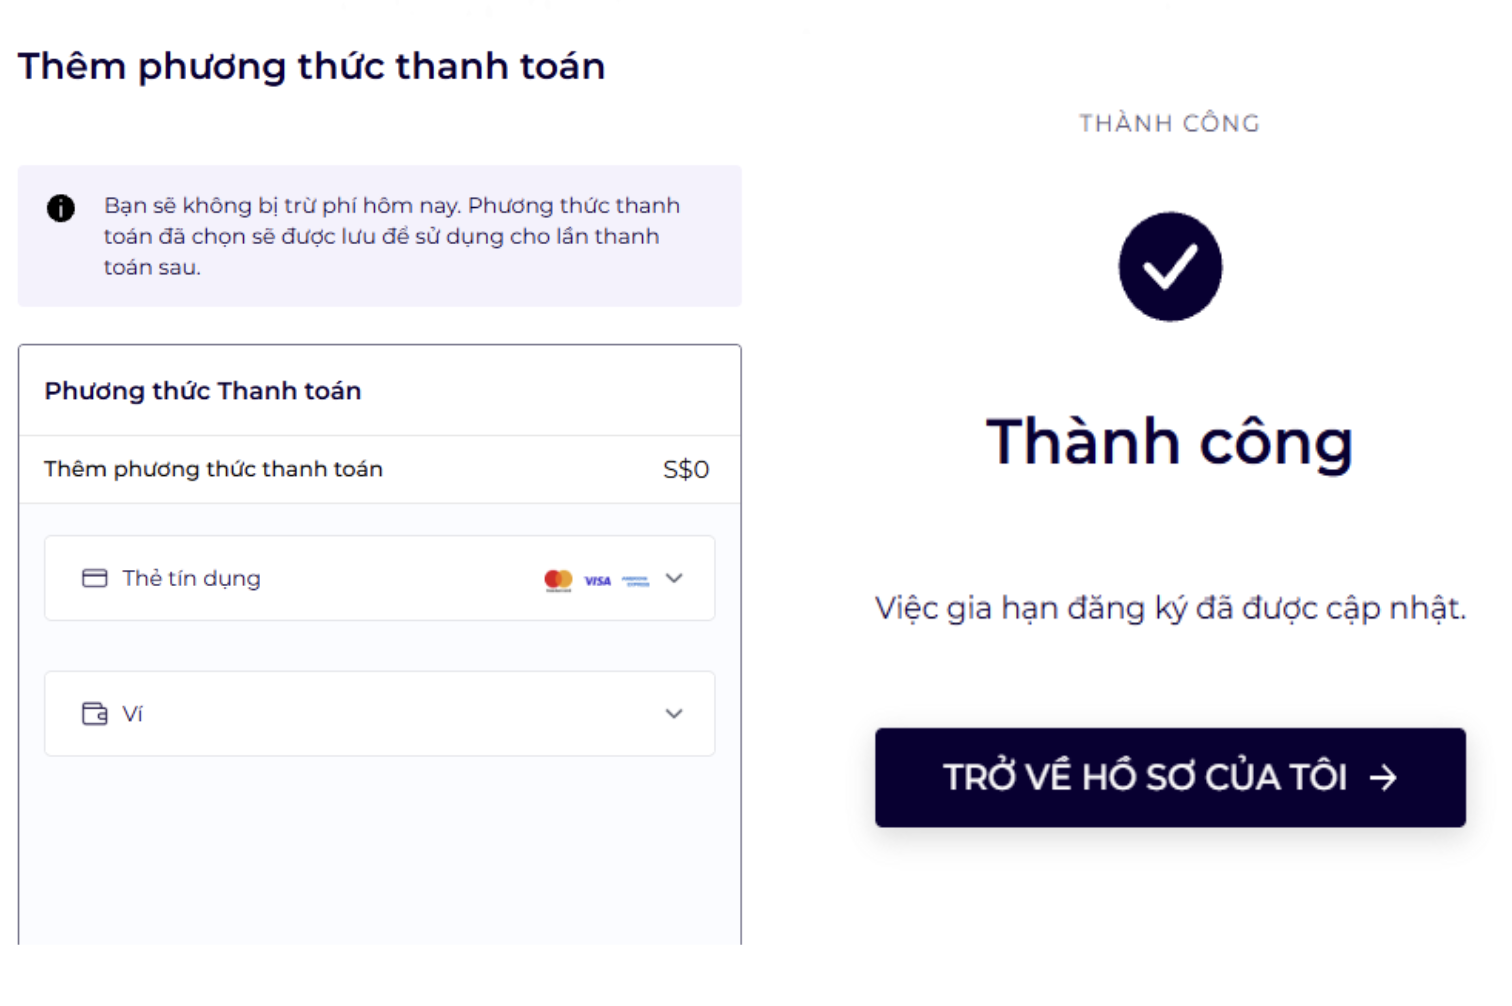
Task: Click the American Express logo
Action: (x=636, y=580)
